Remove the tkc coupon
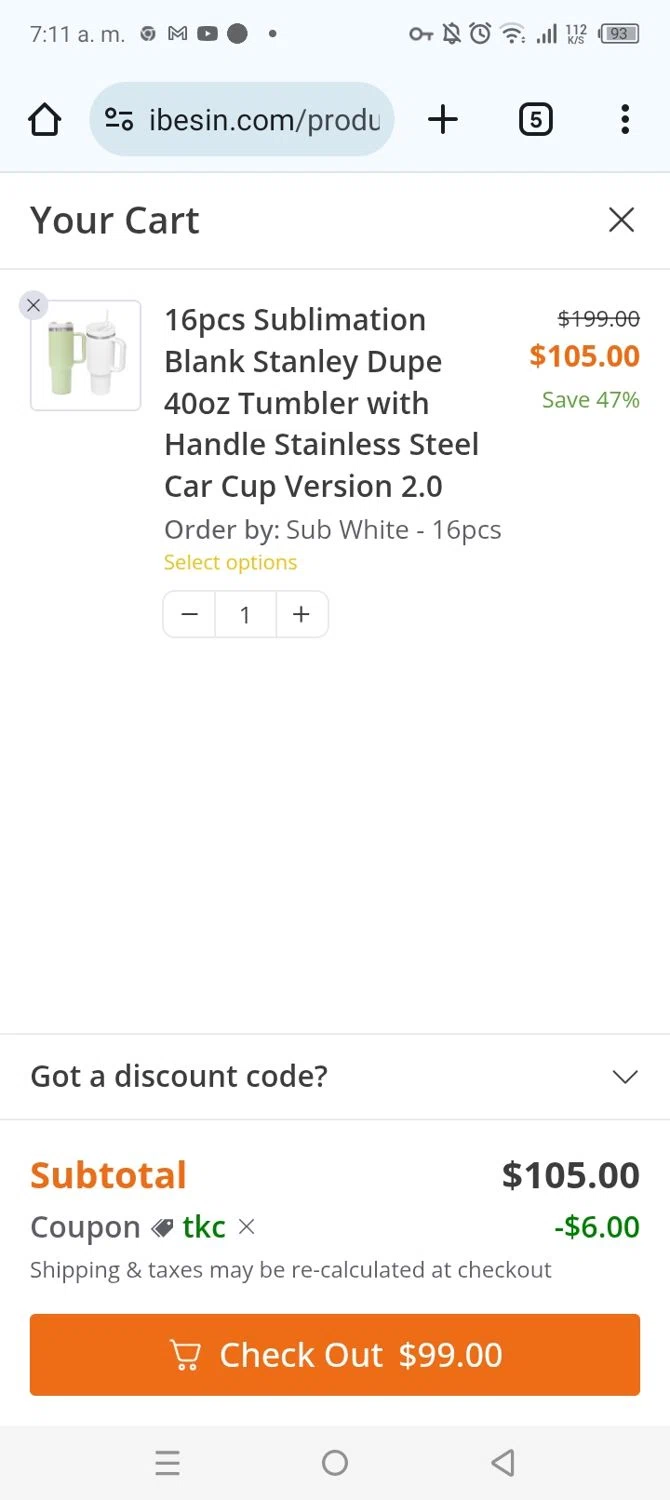670x1500 pixels. [x=247, y=1227]
